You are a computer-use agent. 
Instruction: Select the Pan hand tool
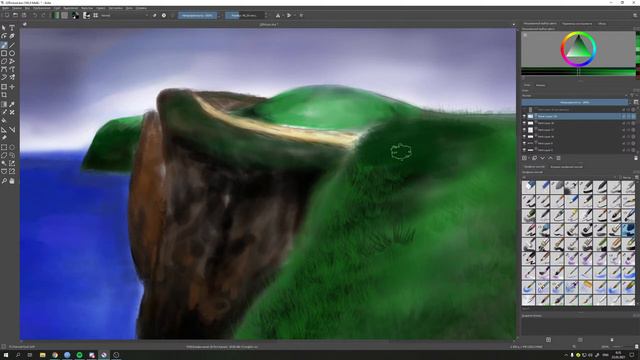(x=12, y=180)
